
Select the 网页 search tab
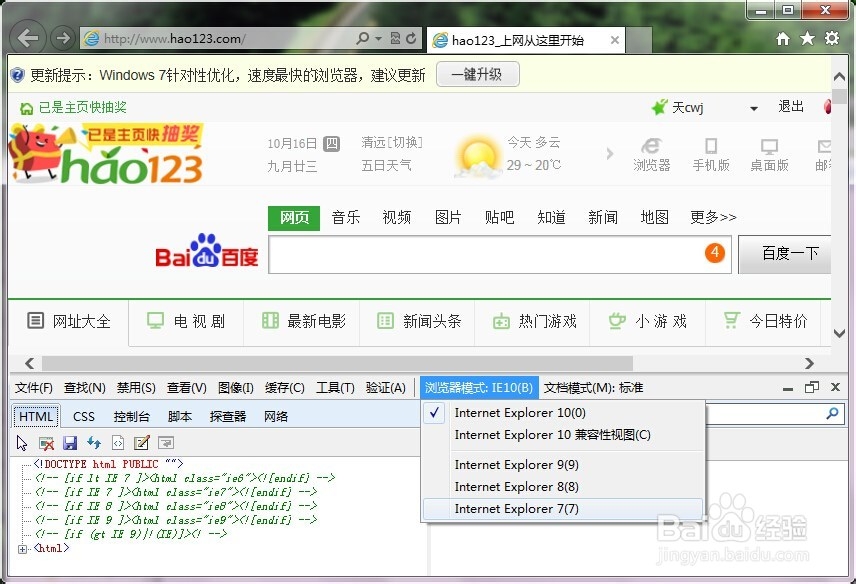coord(294,218)
